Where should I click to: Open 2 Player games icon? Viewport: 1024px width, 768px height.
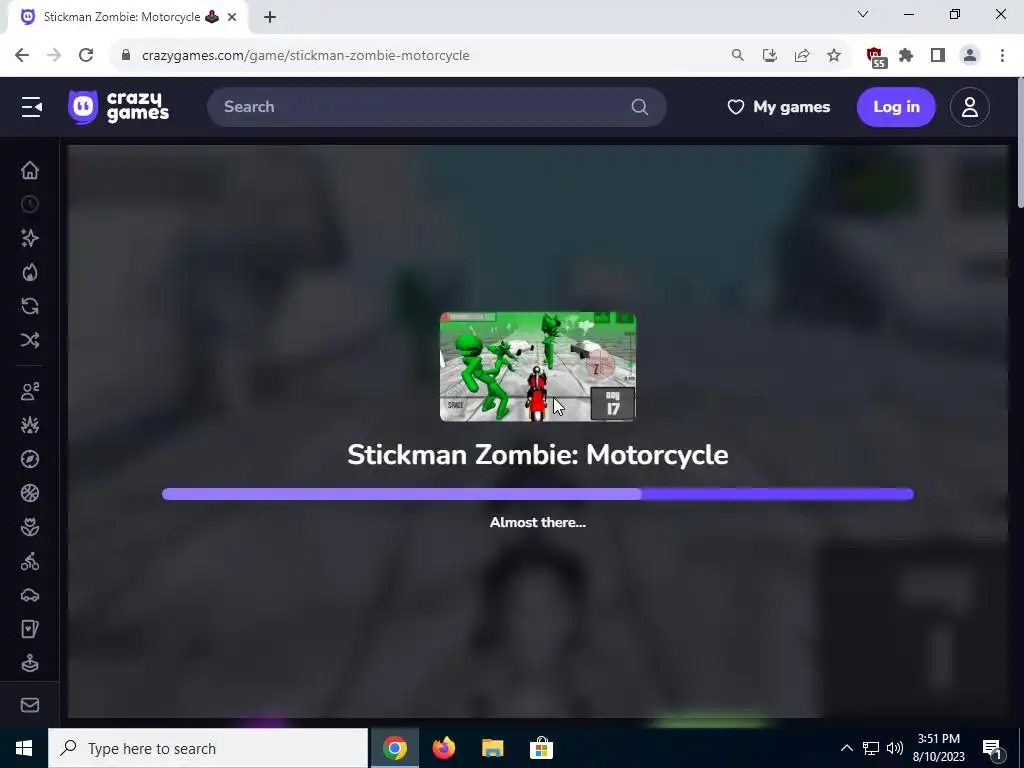[30, 391]
